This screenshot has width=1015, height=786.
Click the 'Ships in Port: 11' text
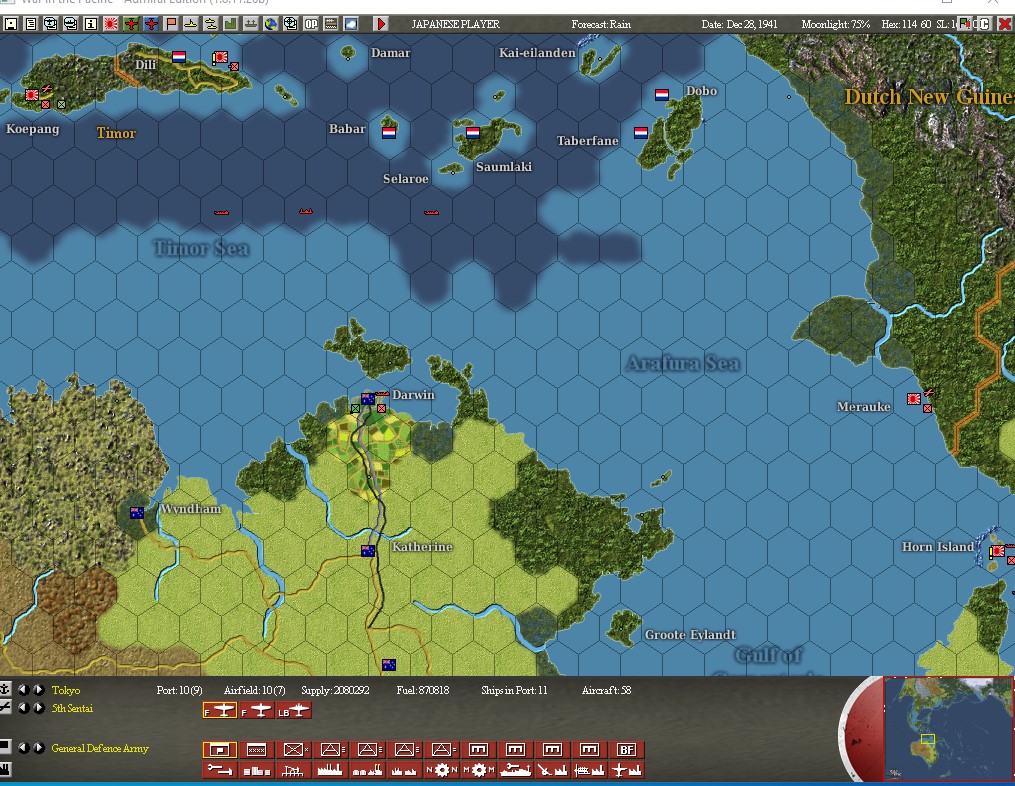514,690
